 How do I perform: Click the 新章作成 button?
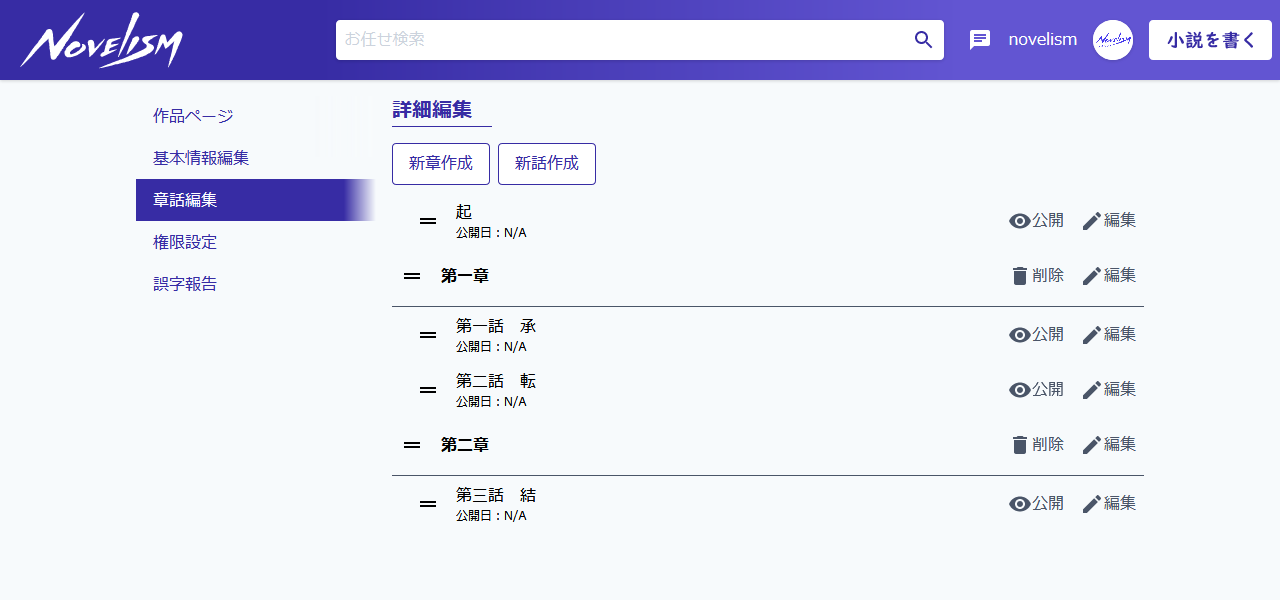click(x=441, y=164)
